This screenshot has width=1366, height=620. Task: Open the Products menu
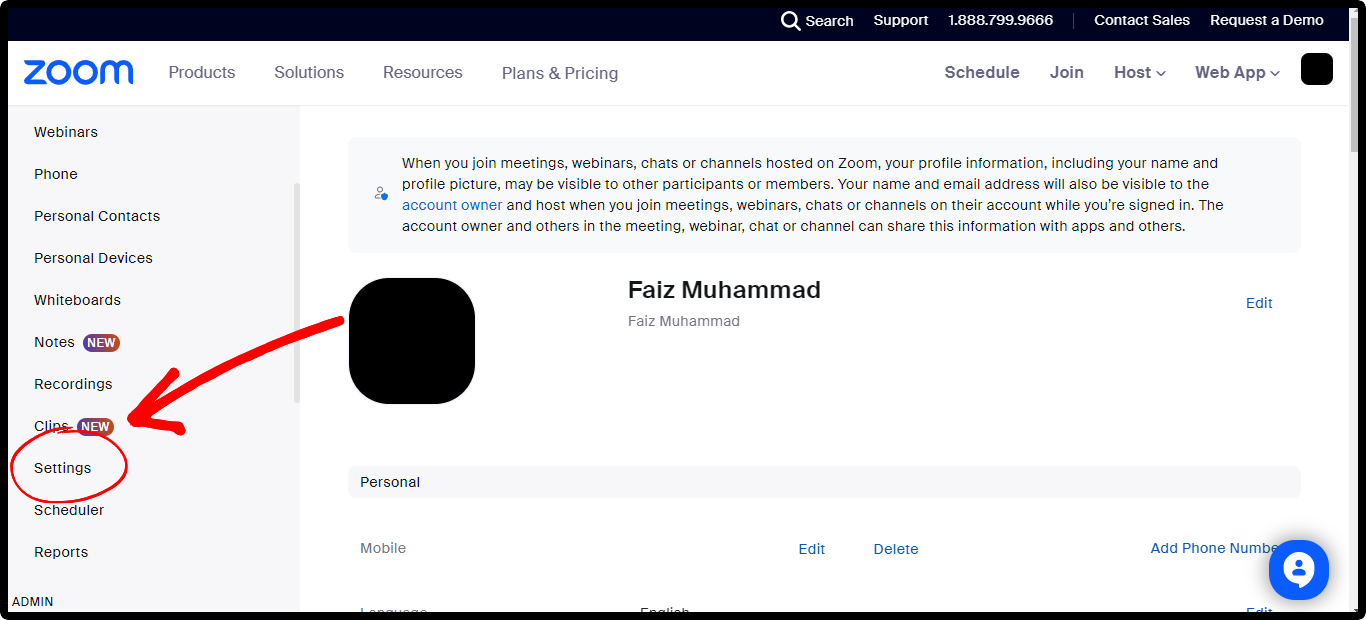(202, 72)
